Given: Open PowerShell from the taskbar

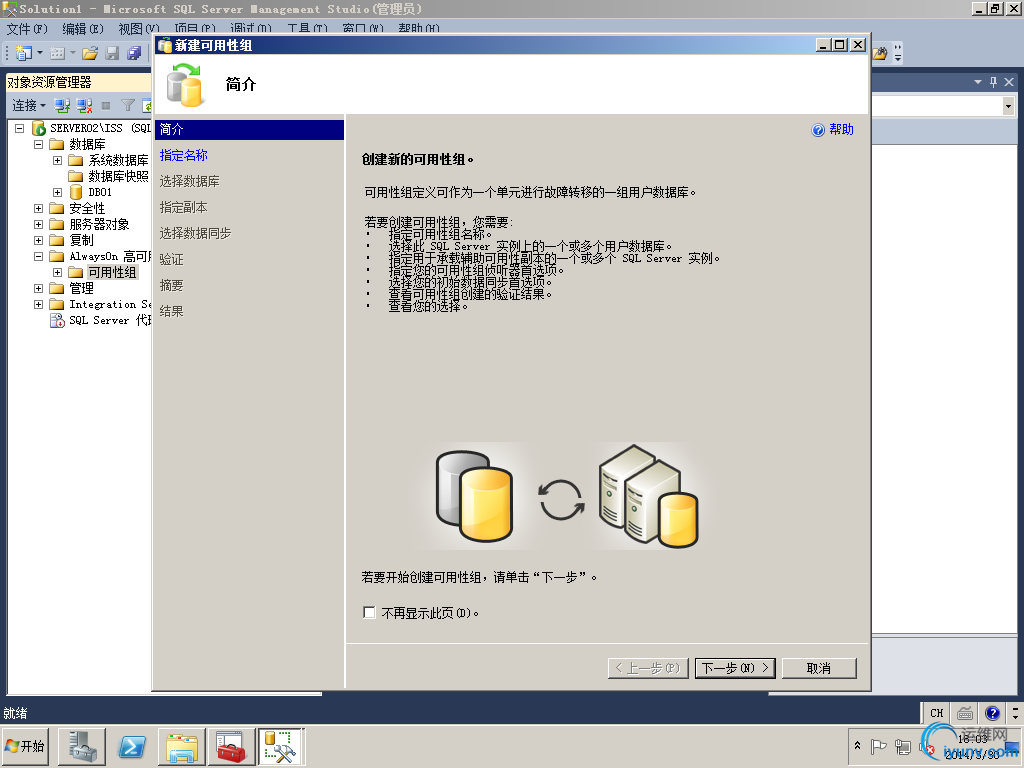Looking at the screenshot, I should (x=132, y=746).
